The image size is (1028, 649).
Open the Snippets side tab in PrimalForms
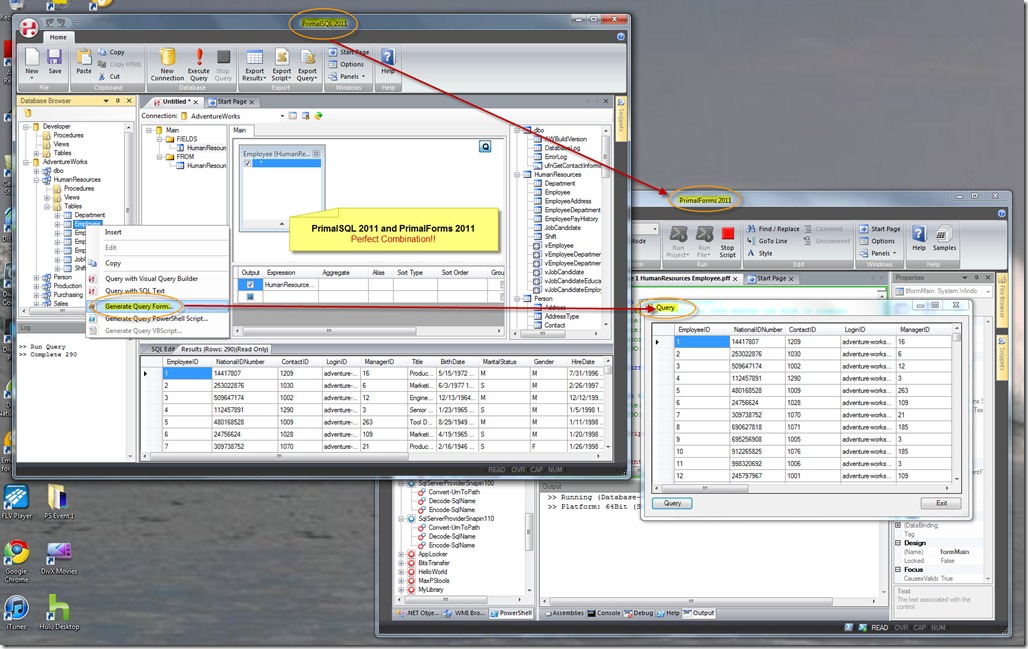pos(1002,357)
